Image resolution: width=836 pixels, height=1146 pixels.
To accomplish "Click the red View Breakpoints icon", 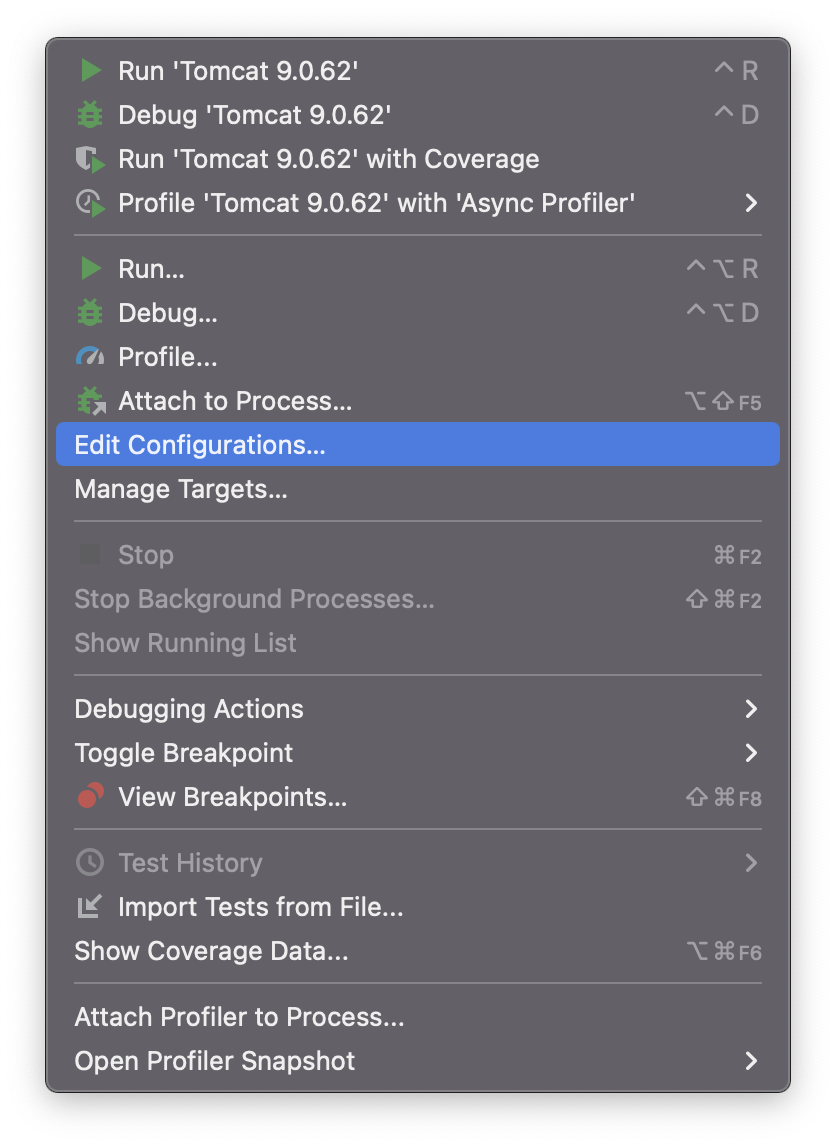I will [91, 796].
